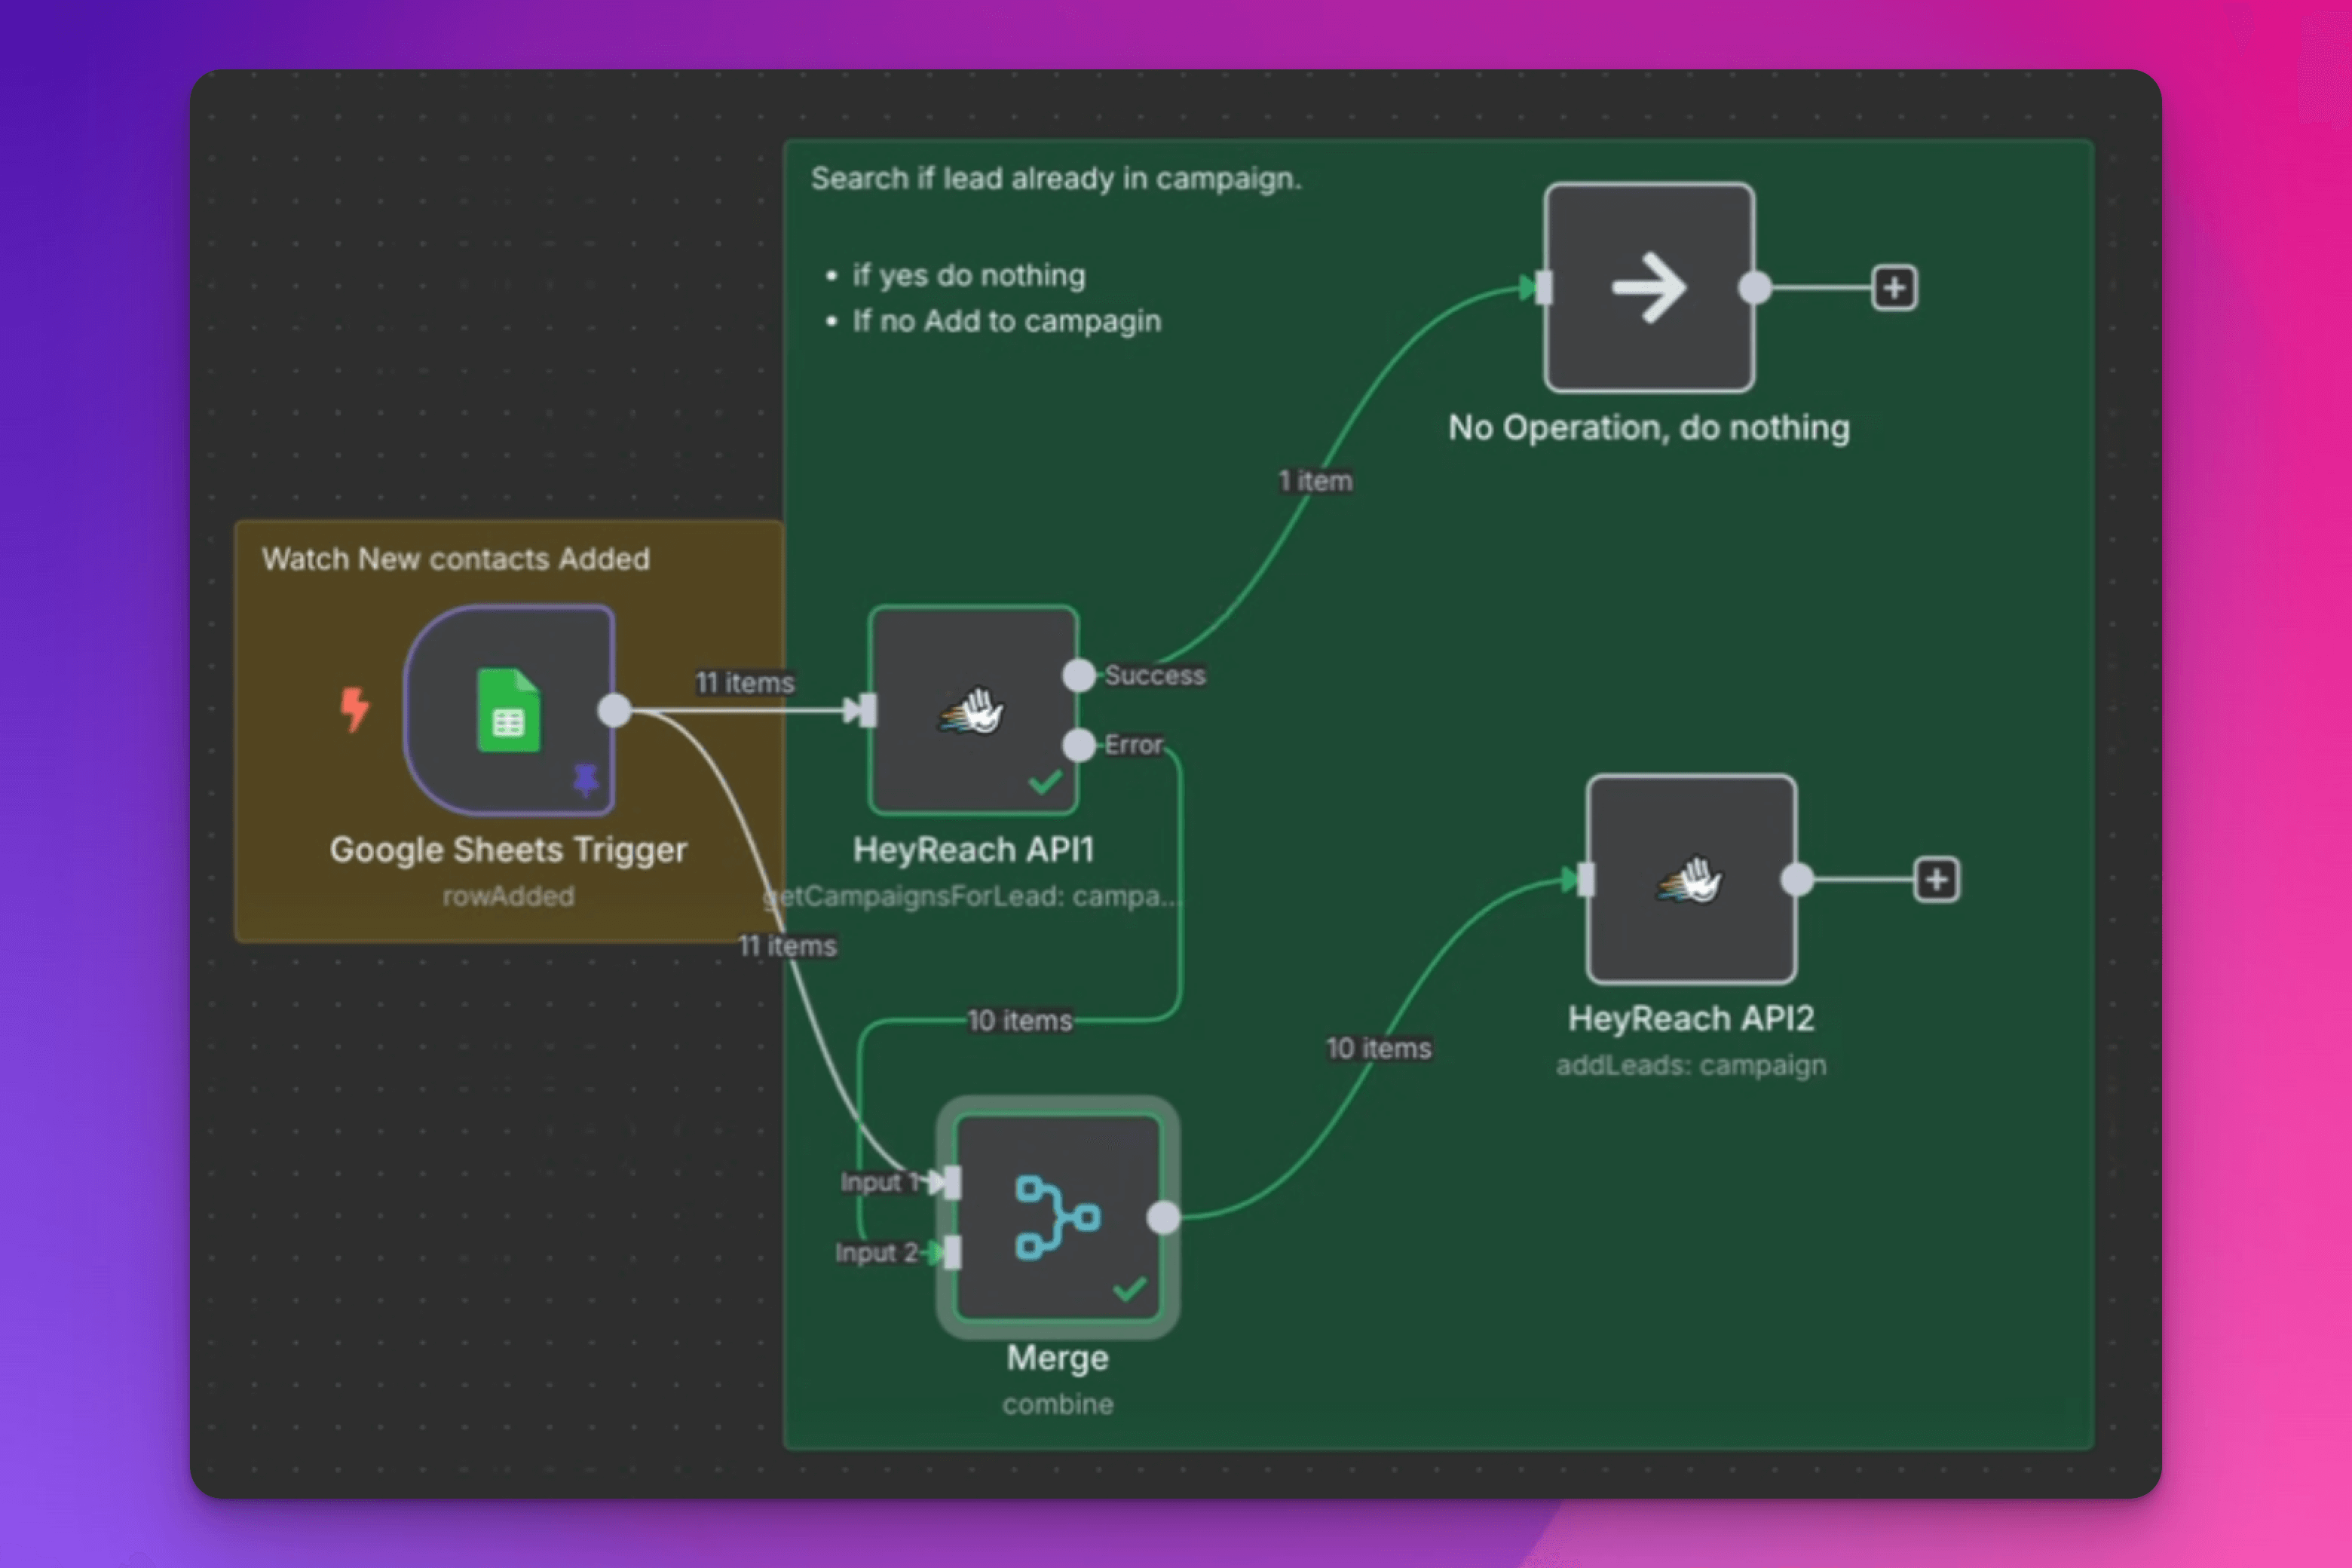Click the 'rowAdded' subtitle under the trigger
Image resolution: width=2352 pixels, height=1568 pixels.
(509, 897)
